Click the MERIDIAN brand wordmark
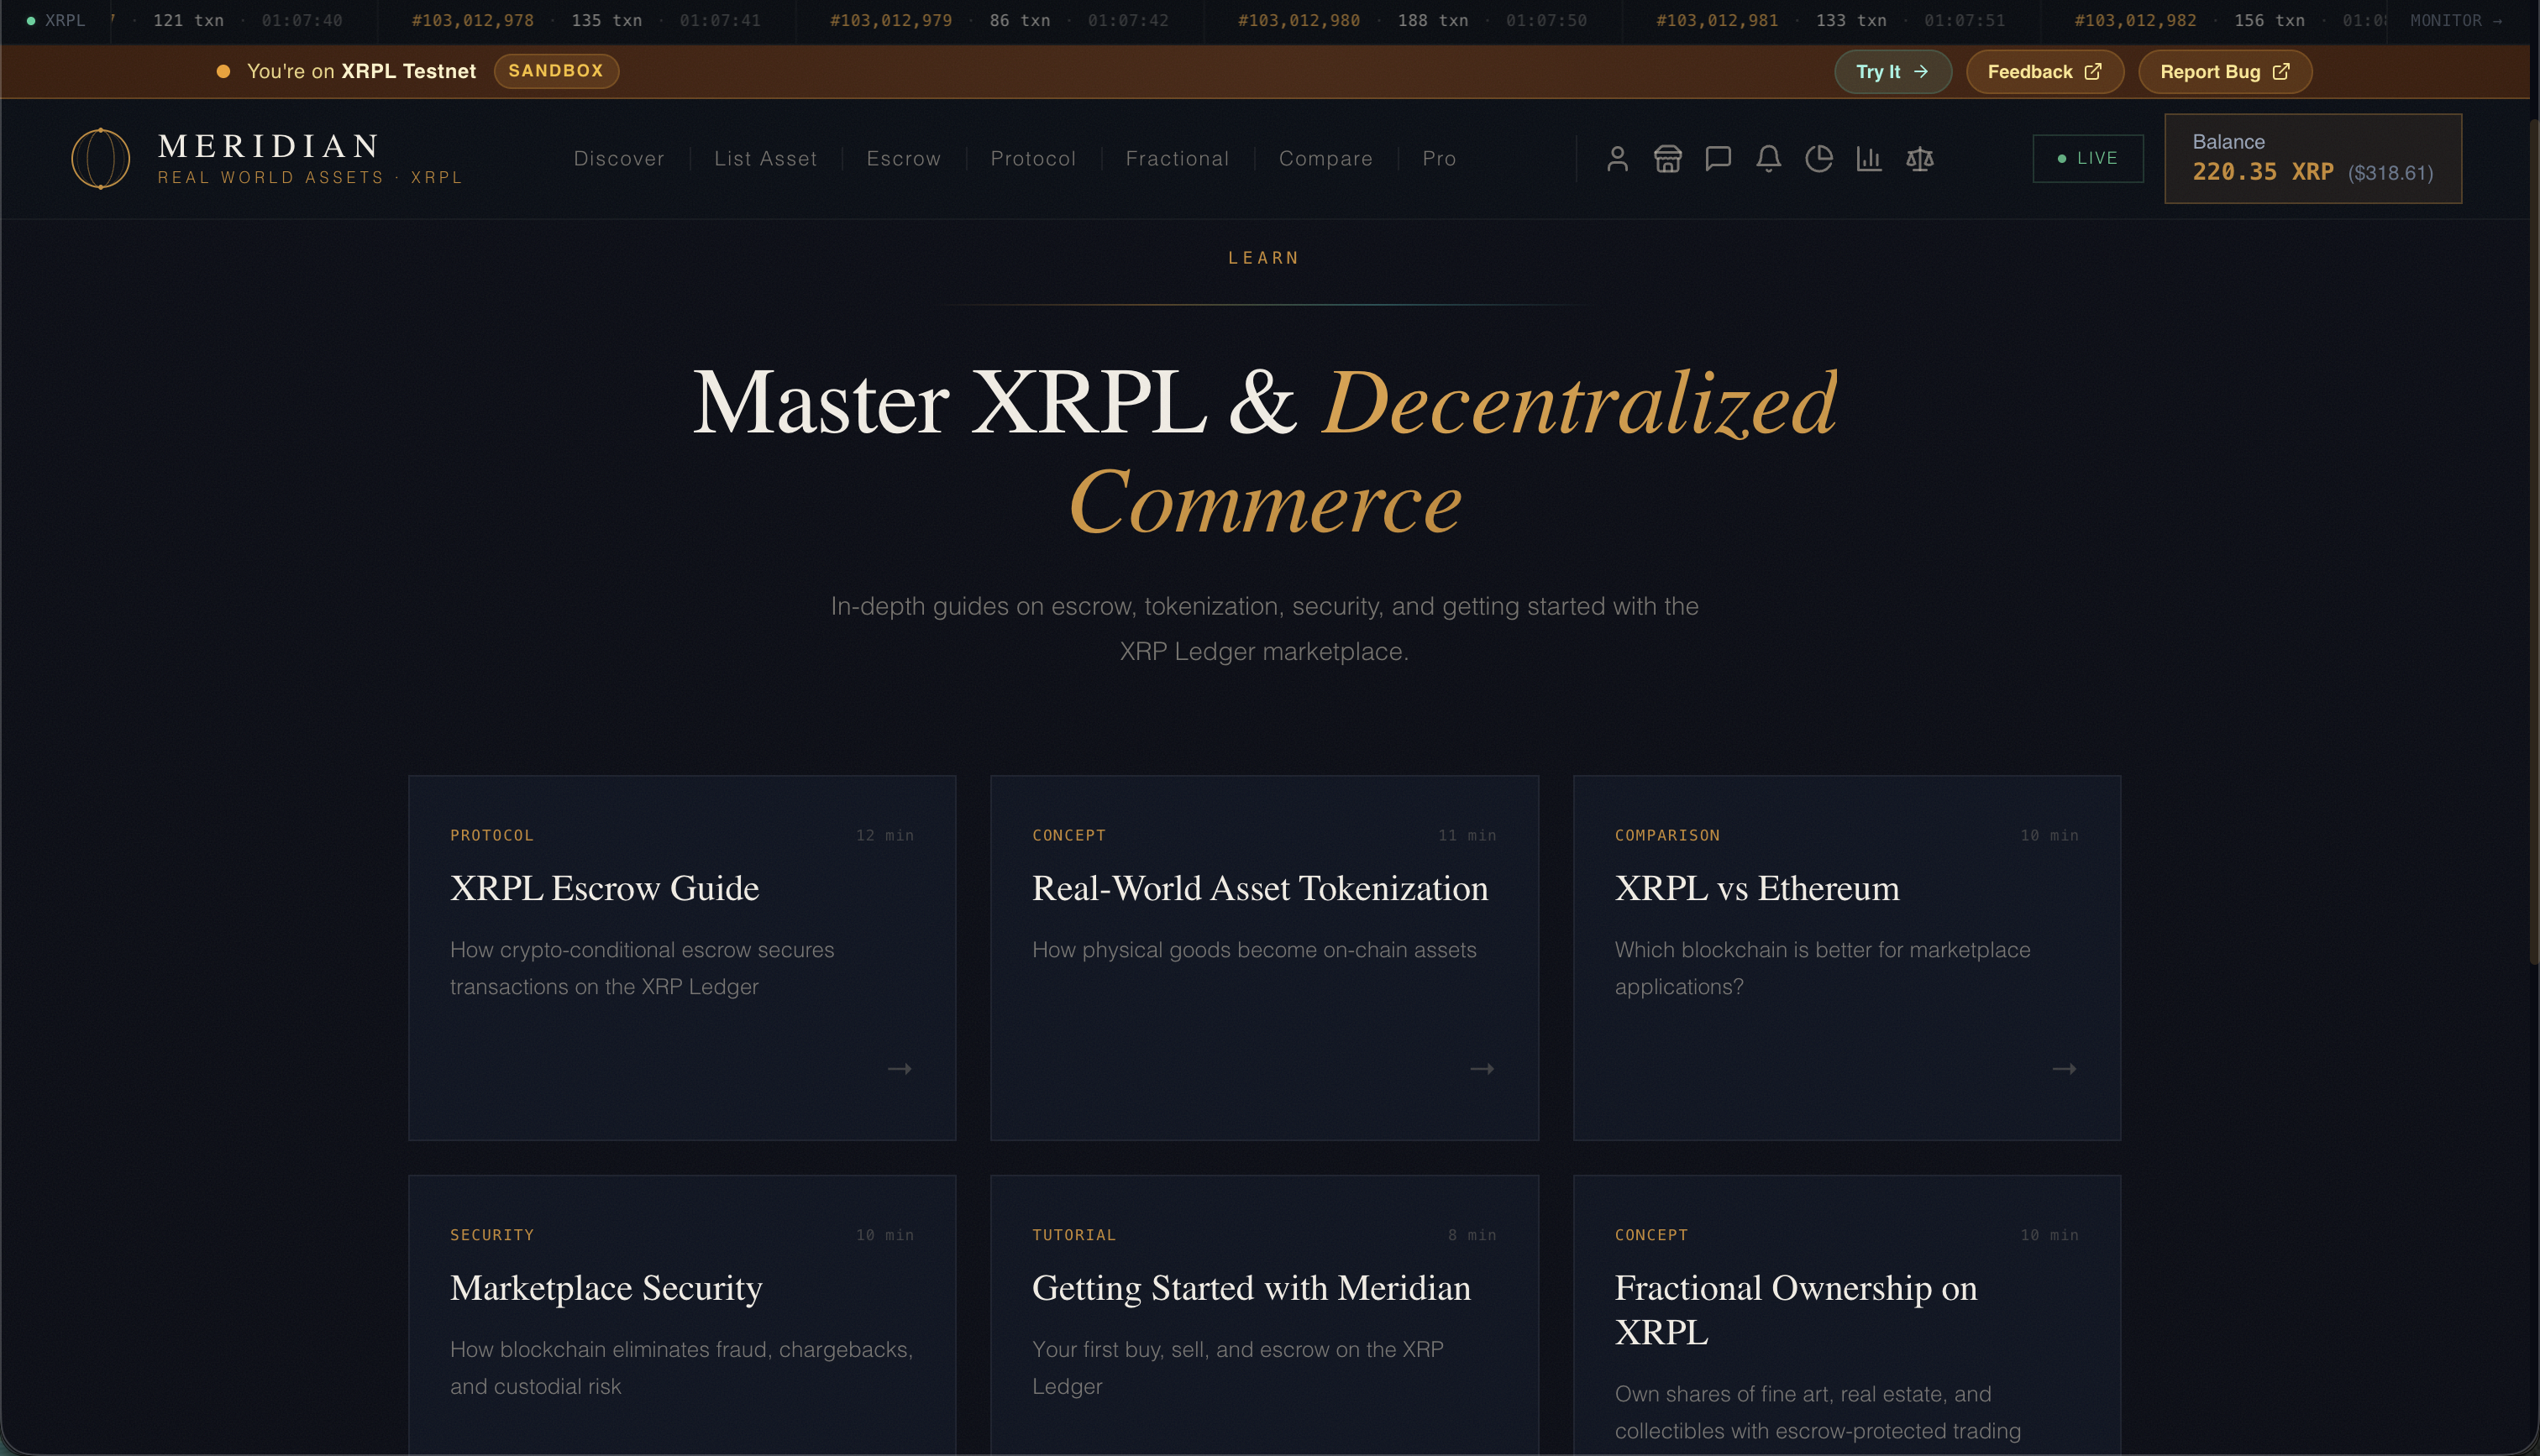2540x1456 pixels. click(x=269, y=146)
